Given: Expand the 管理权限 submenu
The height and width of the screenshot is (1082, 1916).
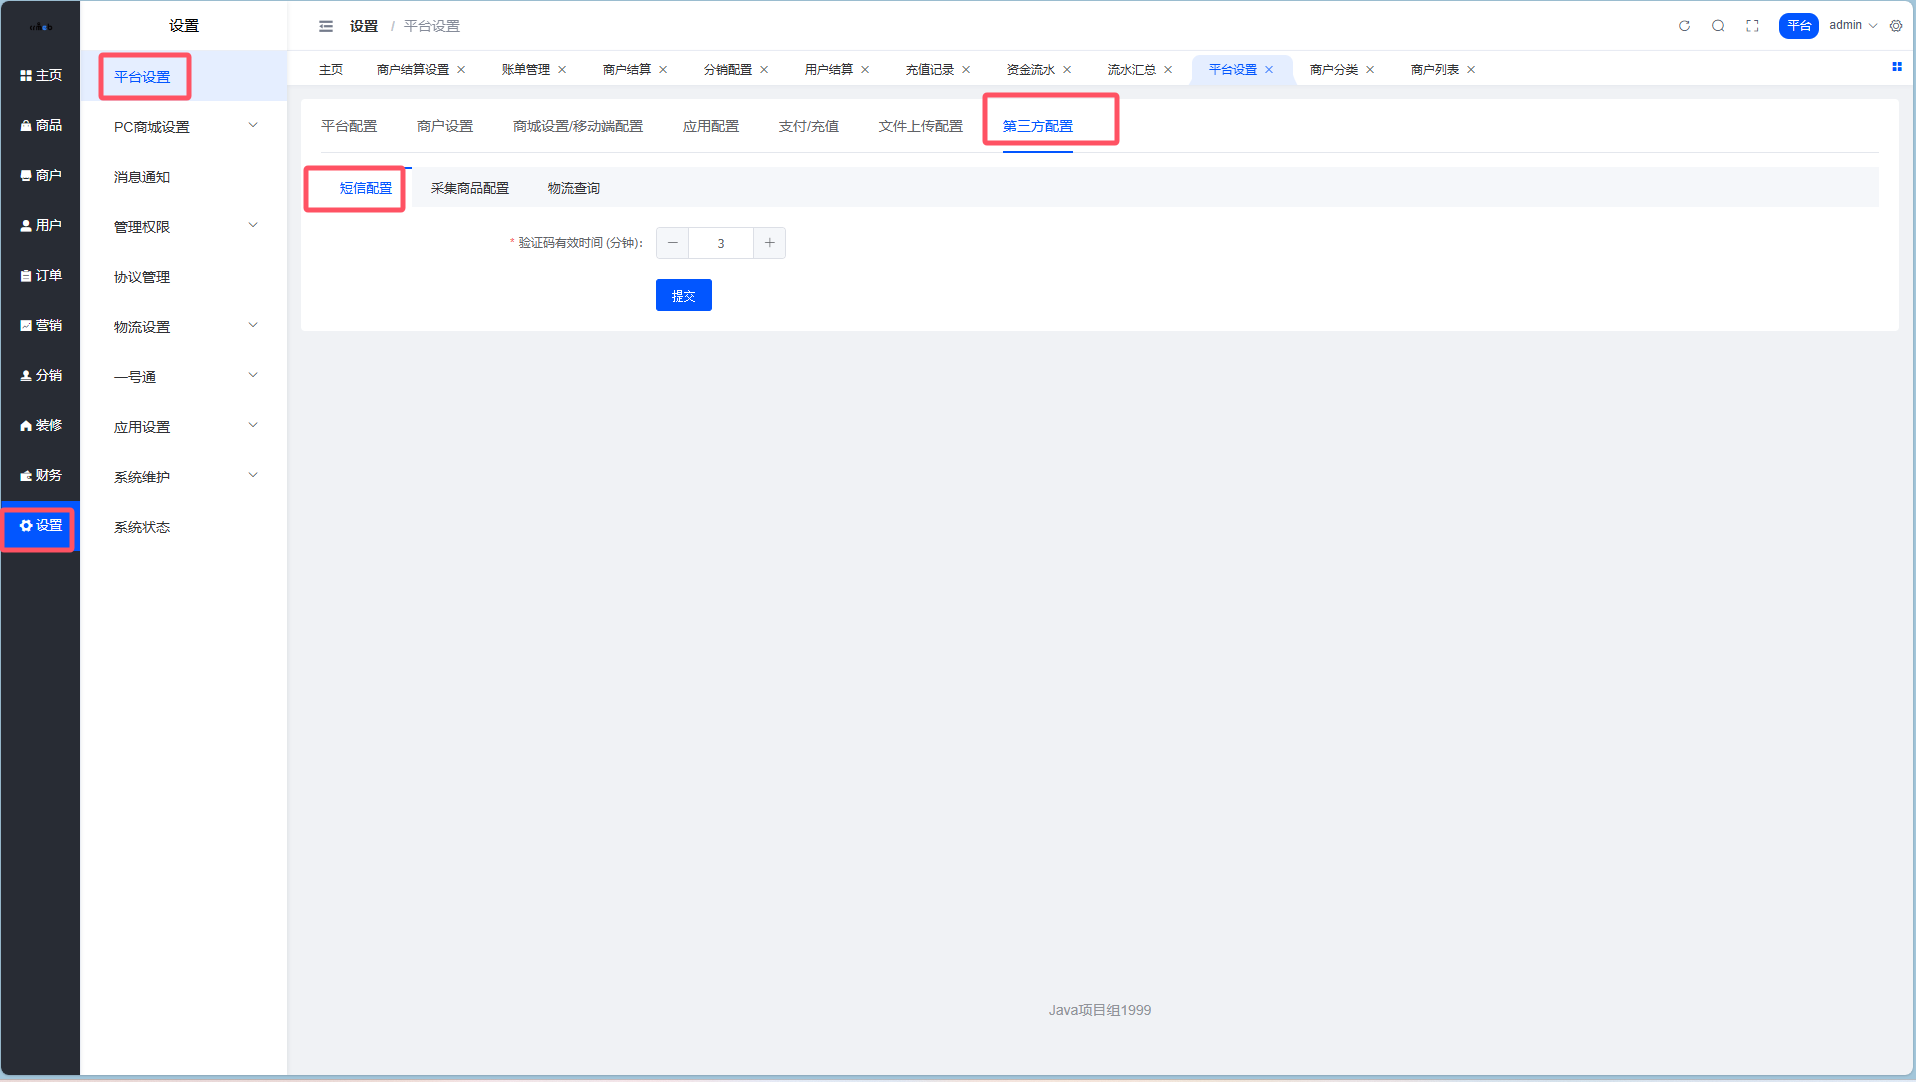Looking at the screenshot, I should pos(183,227).
